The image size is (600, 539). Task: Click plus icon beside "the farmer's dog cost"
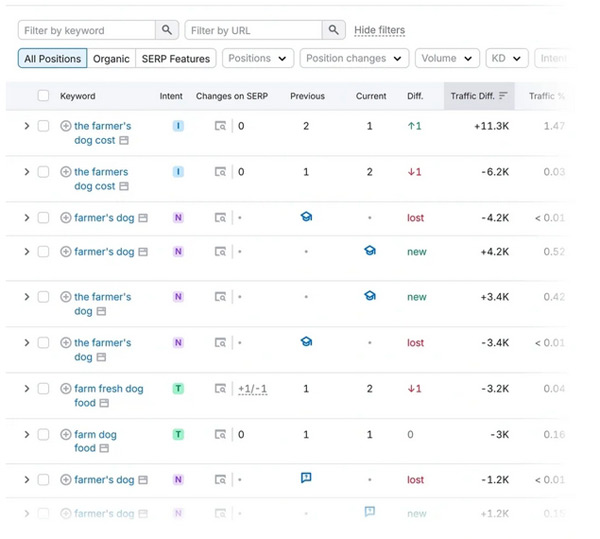tap(66, 126)
